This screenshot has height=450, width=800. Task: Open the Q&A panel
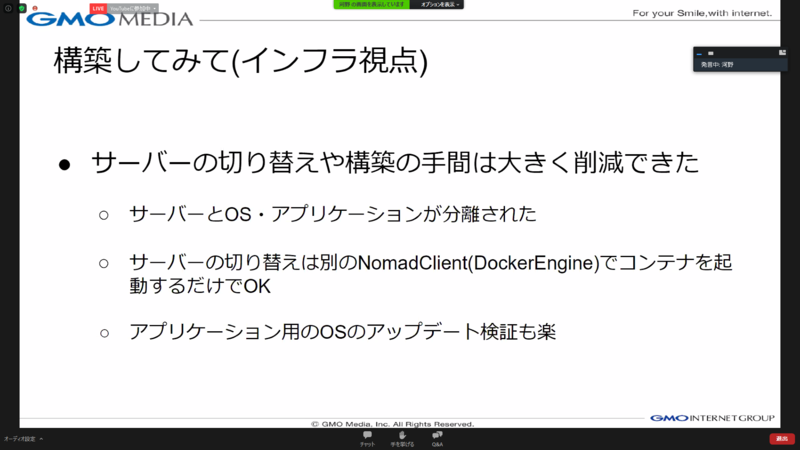437,439
